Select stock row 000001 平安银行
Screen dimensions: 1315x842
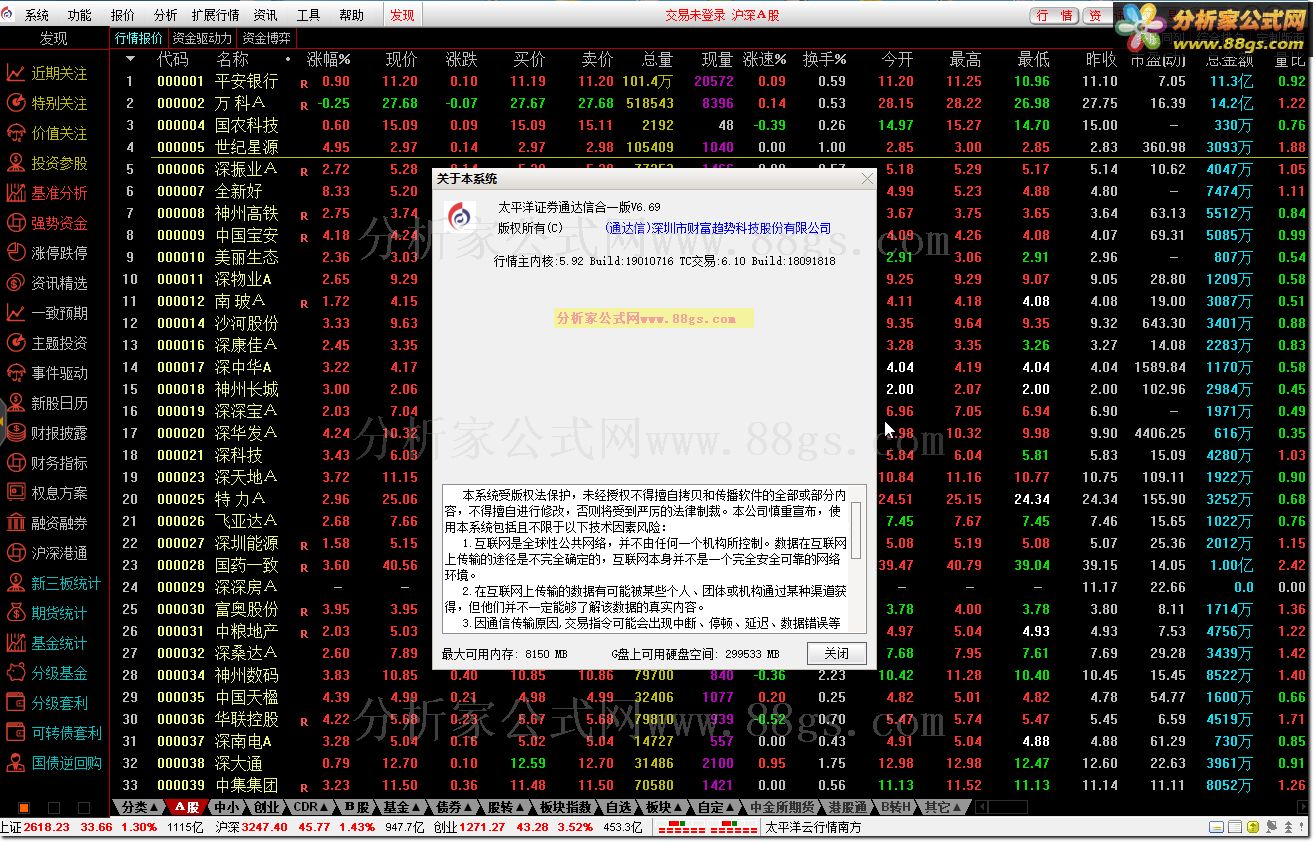pyautogui.click(x=710, y=81)
